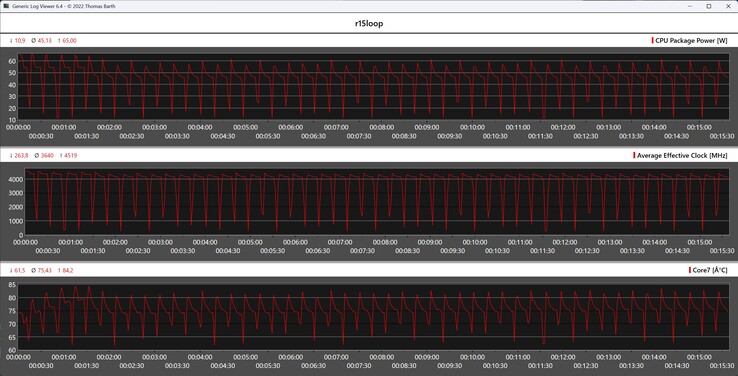Click the 60 tick on the power axis
Viewport: 738px width, 376px height.
pos(12,61)
